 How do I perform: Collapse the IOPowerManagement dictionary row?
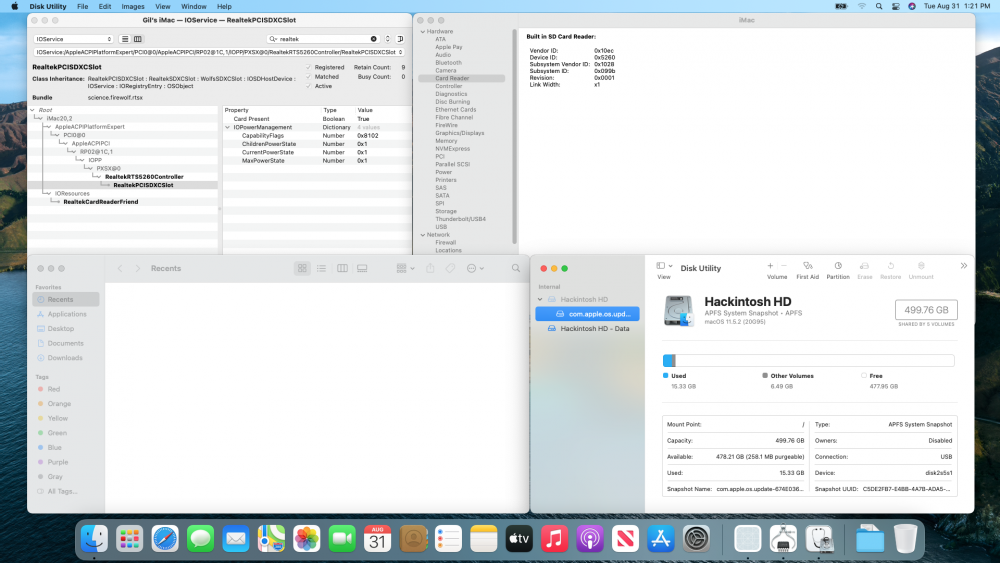coord(228,128)
